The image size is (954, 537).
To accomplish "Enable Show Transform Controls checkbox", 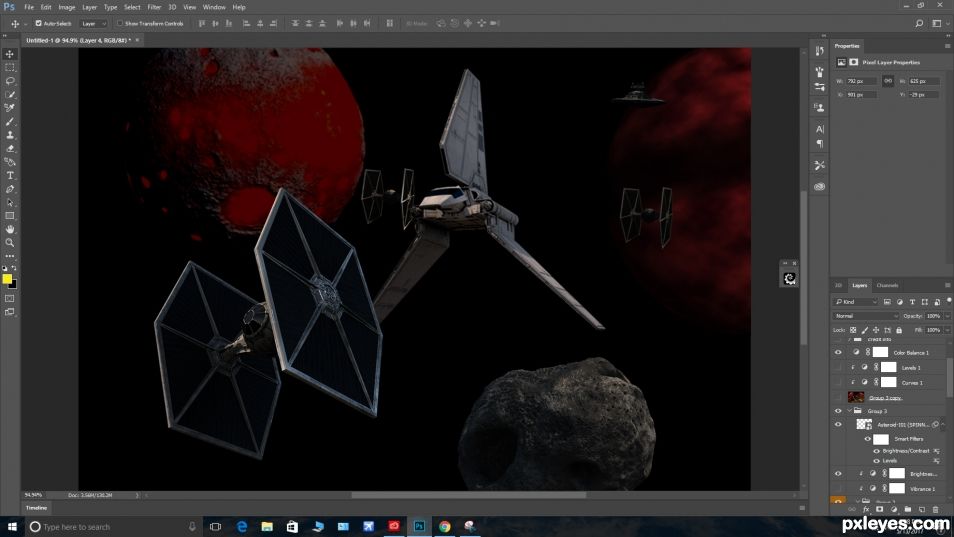I will [x=120, y=23].
